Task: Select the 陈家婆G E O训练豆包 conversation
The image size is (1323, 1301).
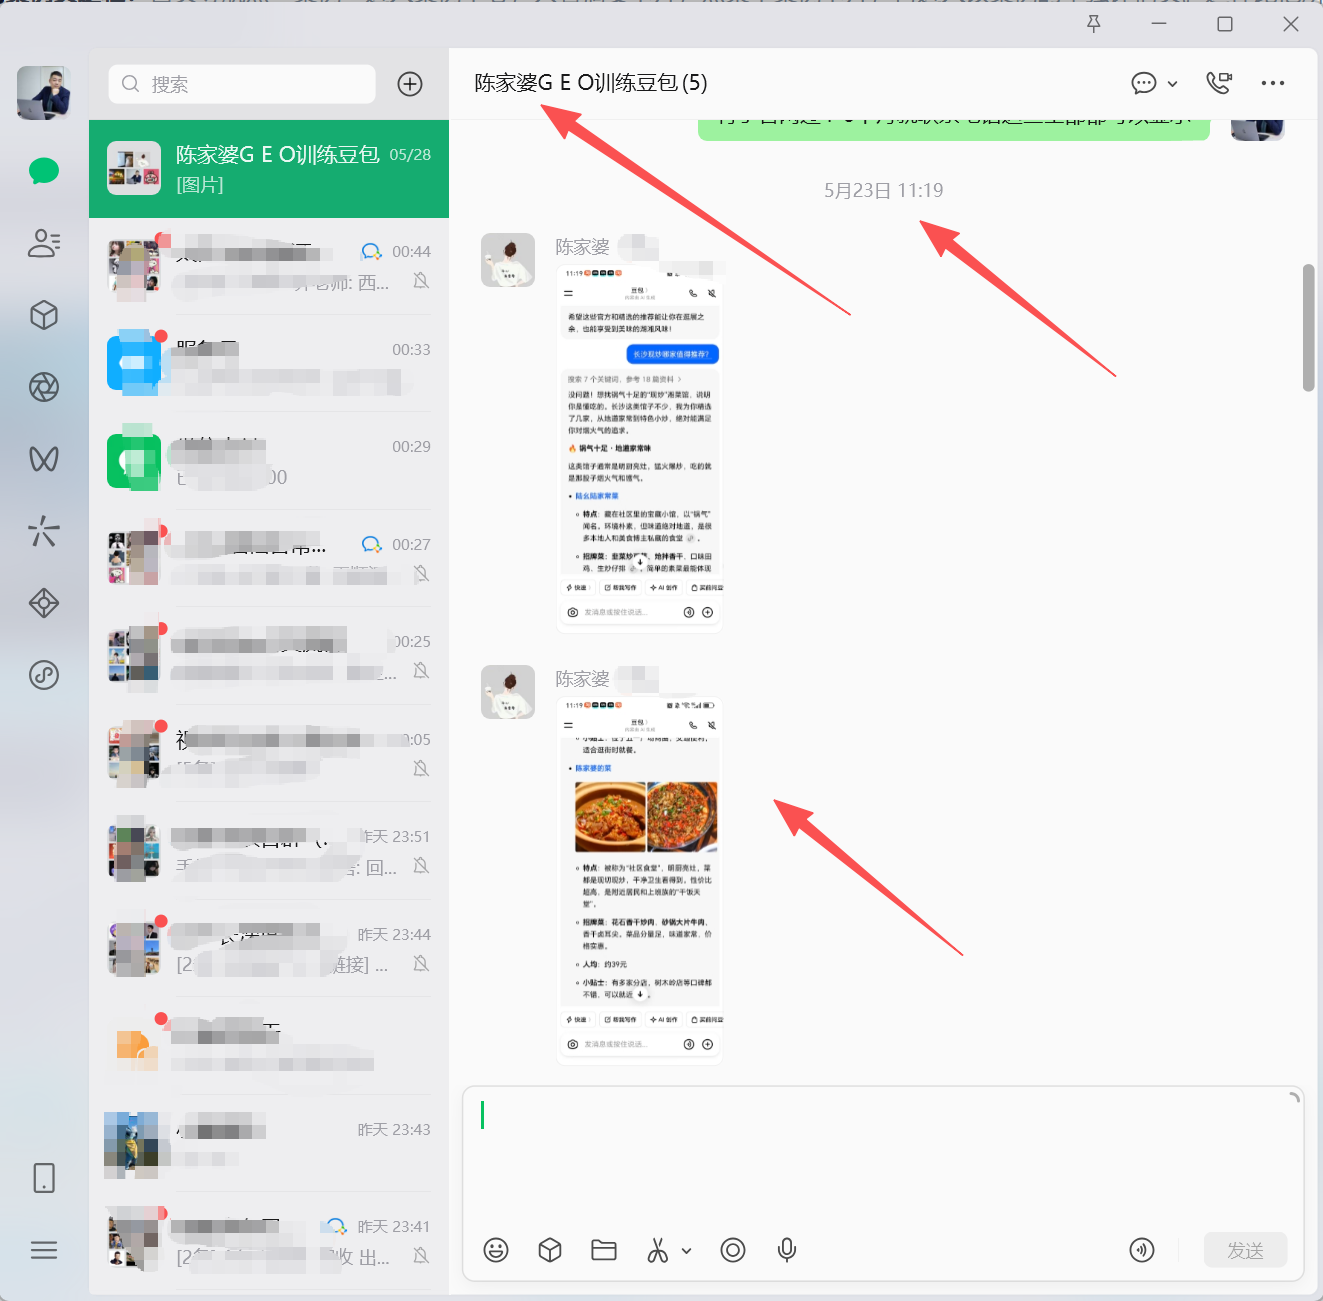Action: [269, 169]
